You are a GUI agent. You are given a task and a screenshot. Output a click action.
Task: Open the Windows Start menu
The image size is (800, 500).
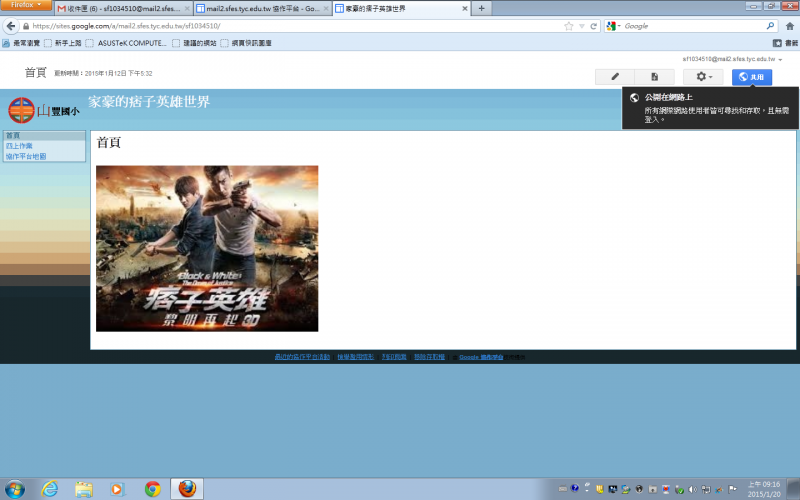14,489
